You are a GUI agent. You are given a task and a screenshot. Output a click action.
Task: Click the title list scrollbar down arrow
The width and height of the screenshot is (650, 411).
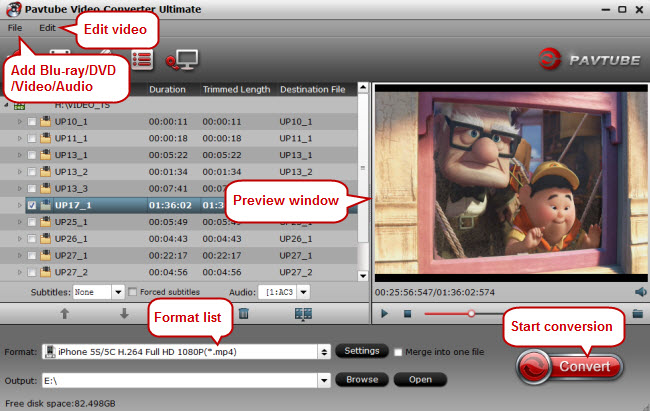(x=363, y=276)
